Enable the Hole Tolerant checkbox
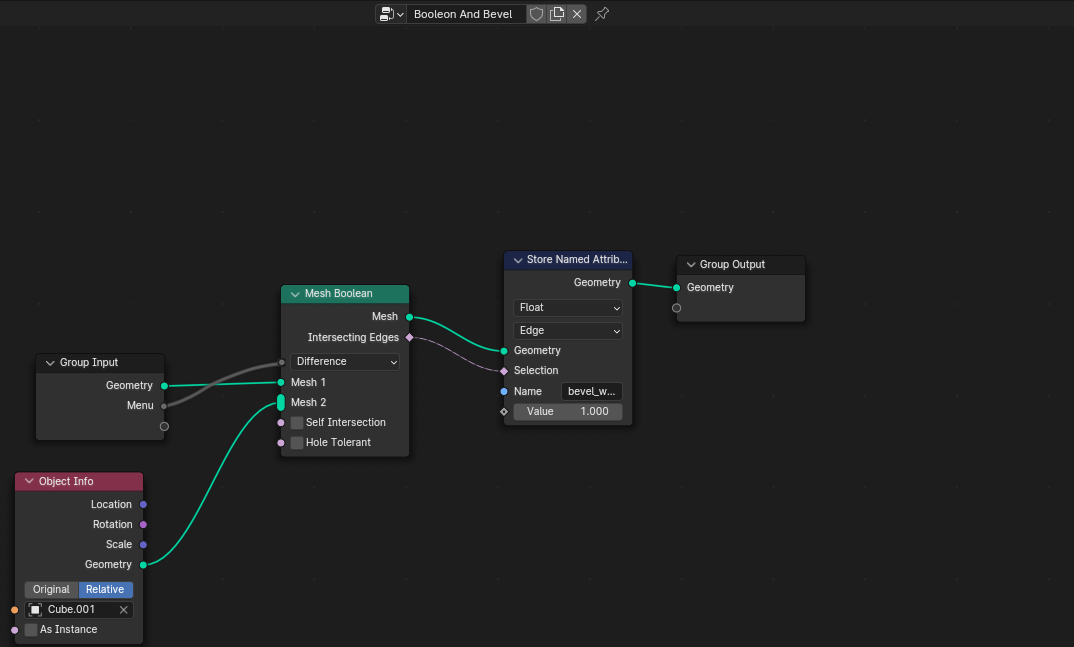The height and width of the screenshot is (647, 1074). tap(297, 443)
